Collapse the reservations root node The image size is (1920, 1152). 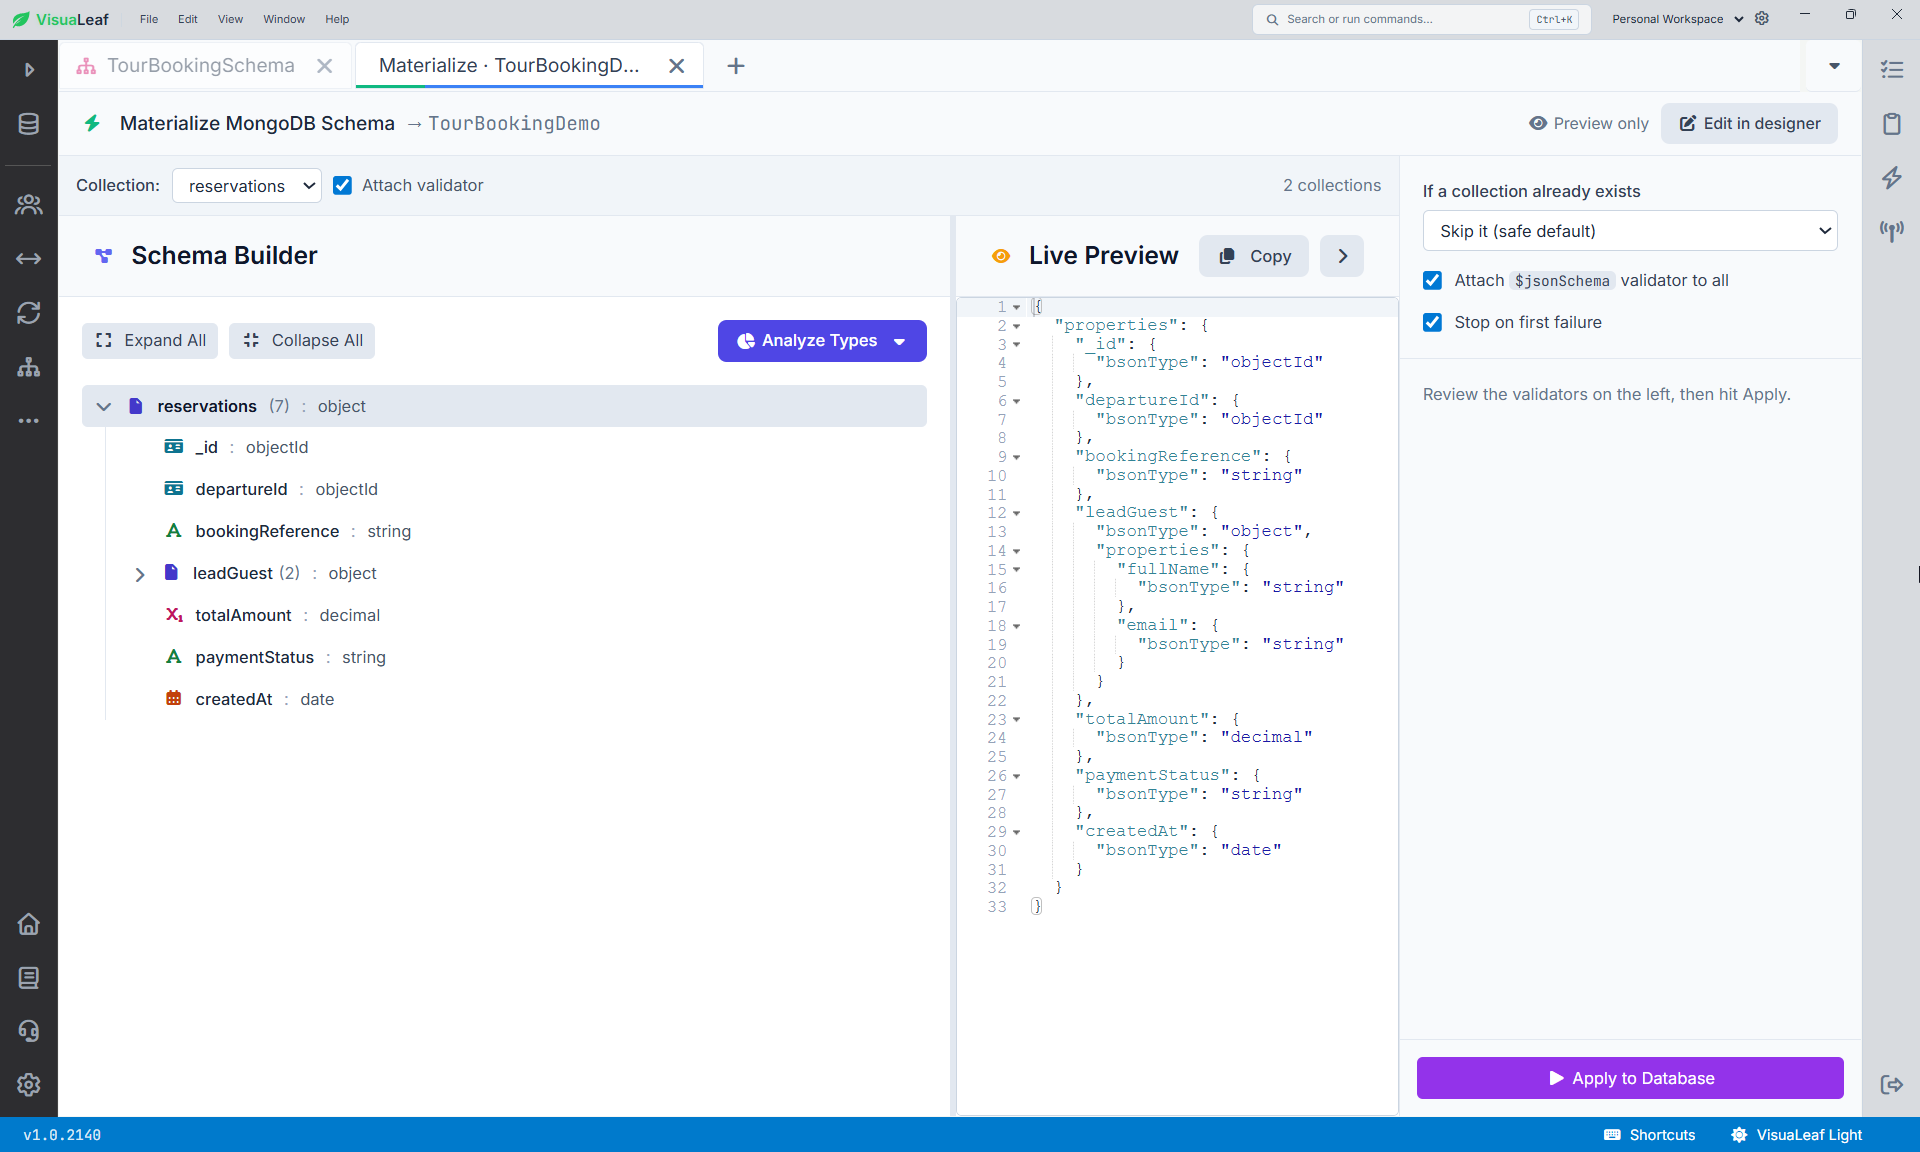coord(104,406)
